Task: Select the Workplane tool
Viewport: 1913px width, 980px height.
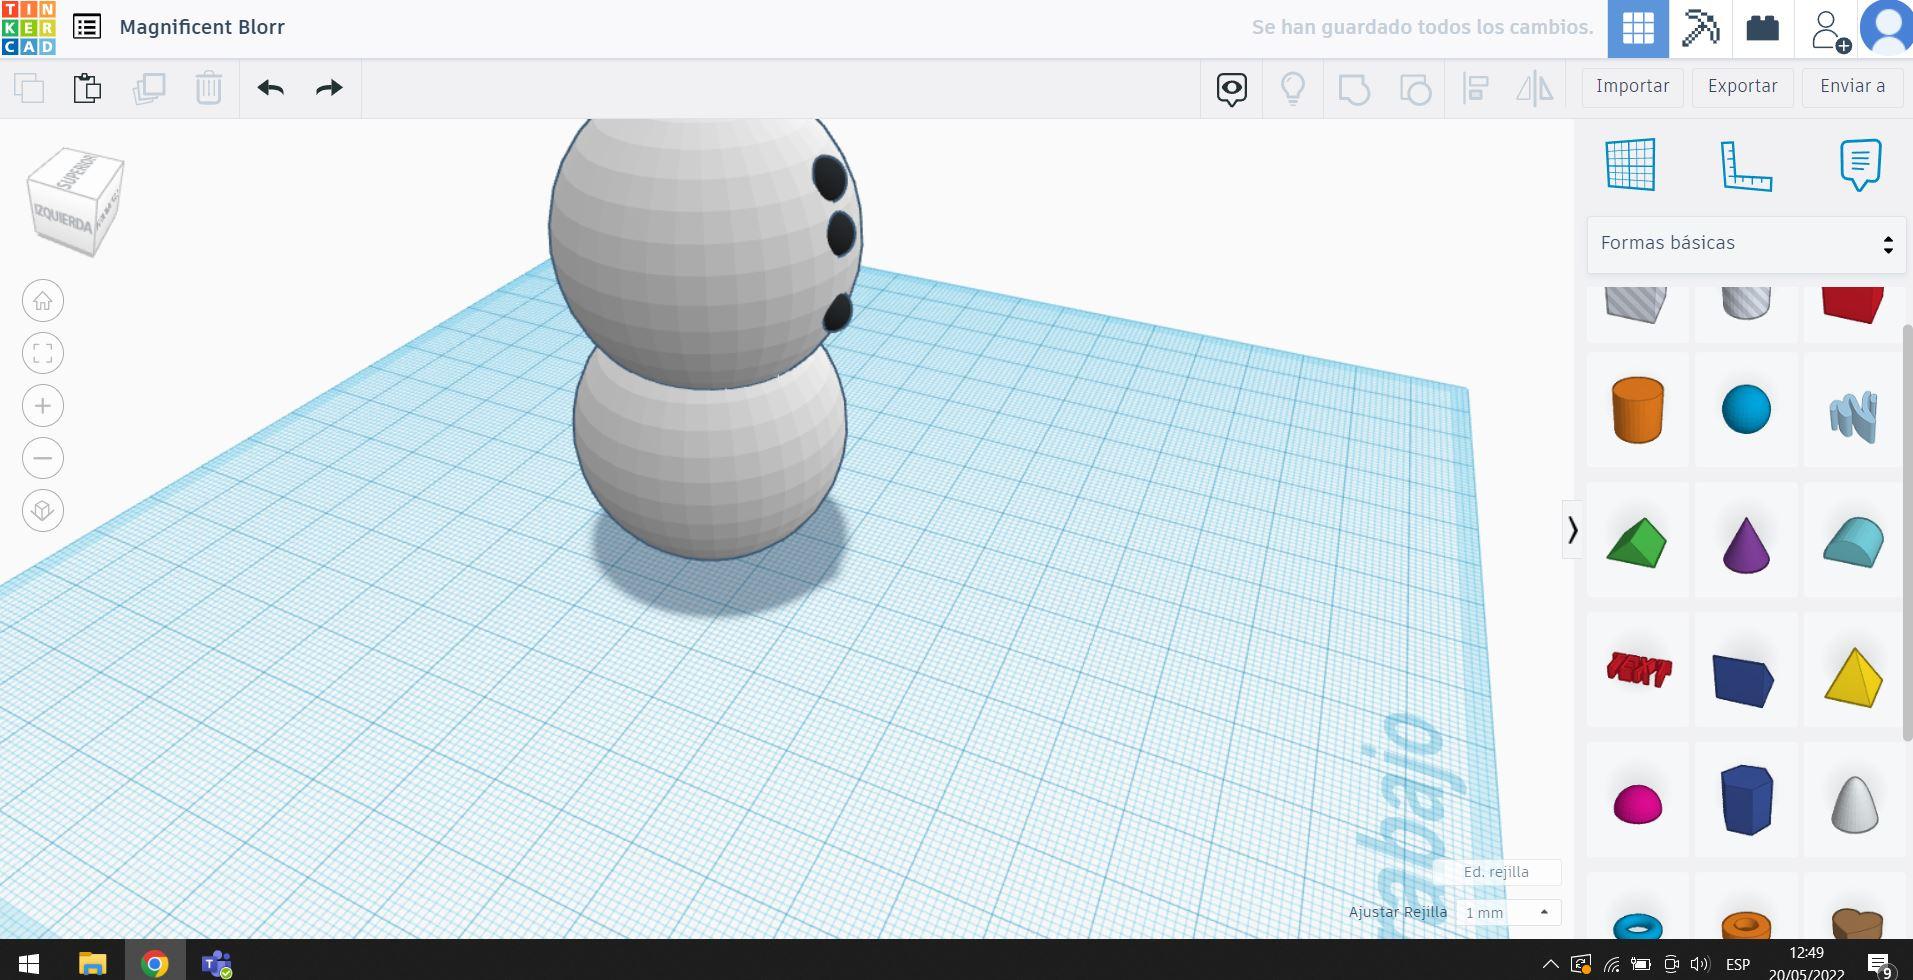Action: point(1631,165)
